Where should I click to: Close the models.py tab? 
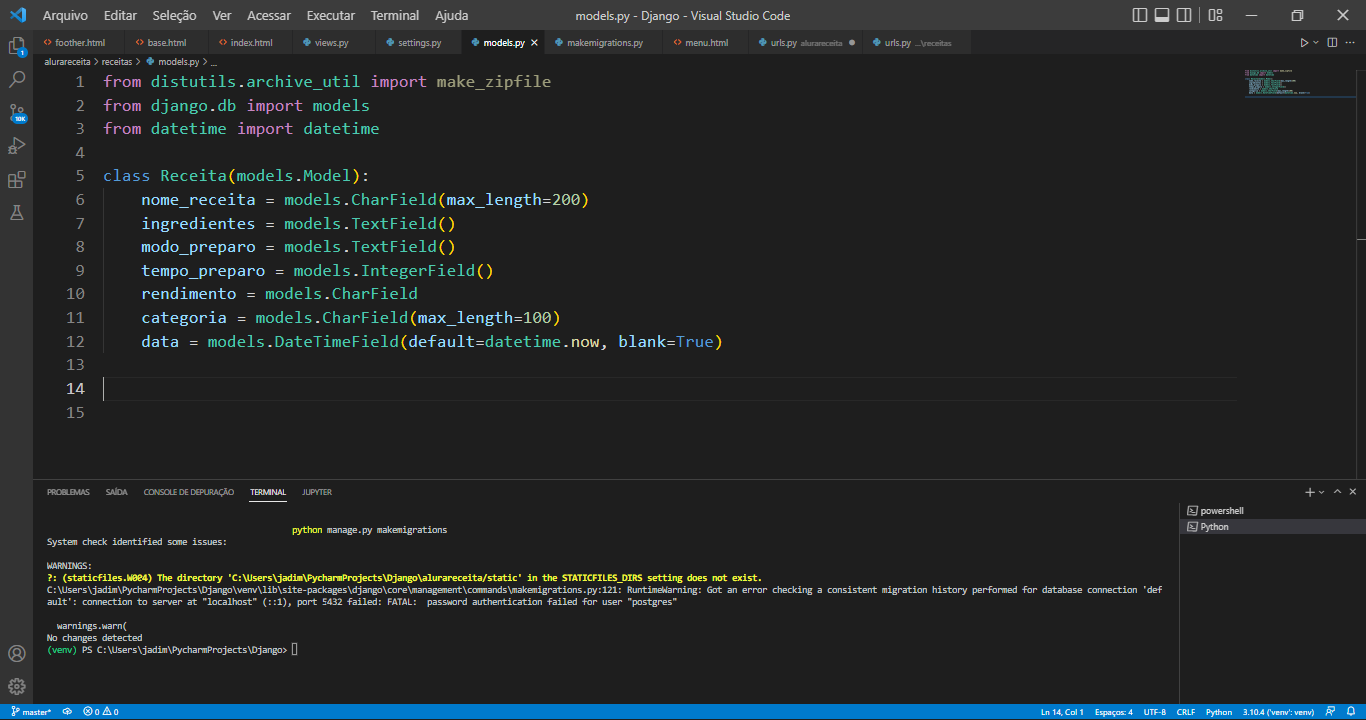pyautogui.click(x=534, y=43)
